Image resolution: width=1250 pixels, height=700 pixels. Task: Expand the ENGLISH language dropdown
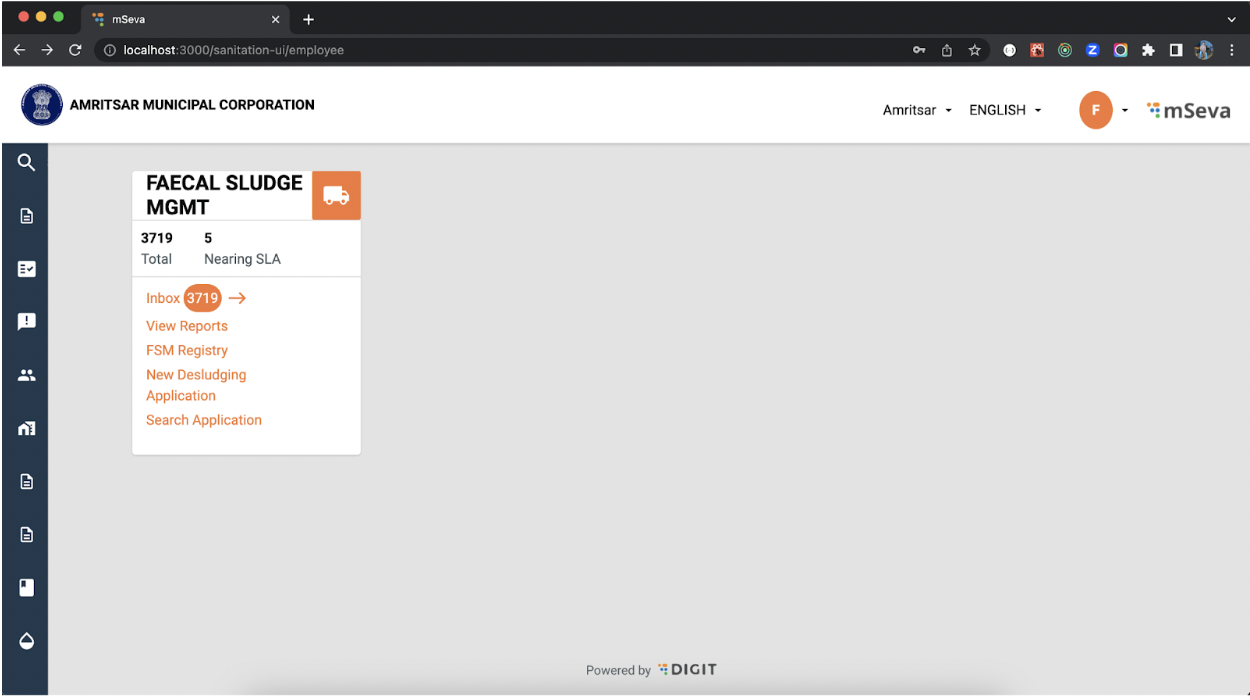[1005, 111]
